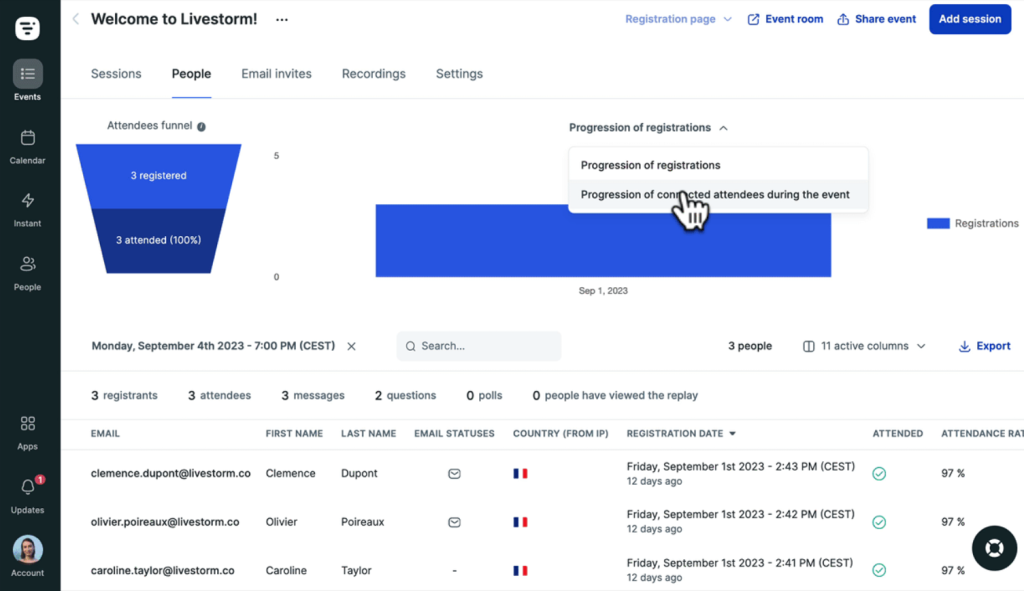Click the Export link
The image size is (1024, 591).
pos(984,346)
